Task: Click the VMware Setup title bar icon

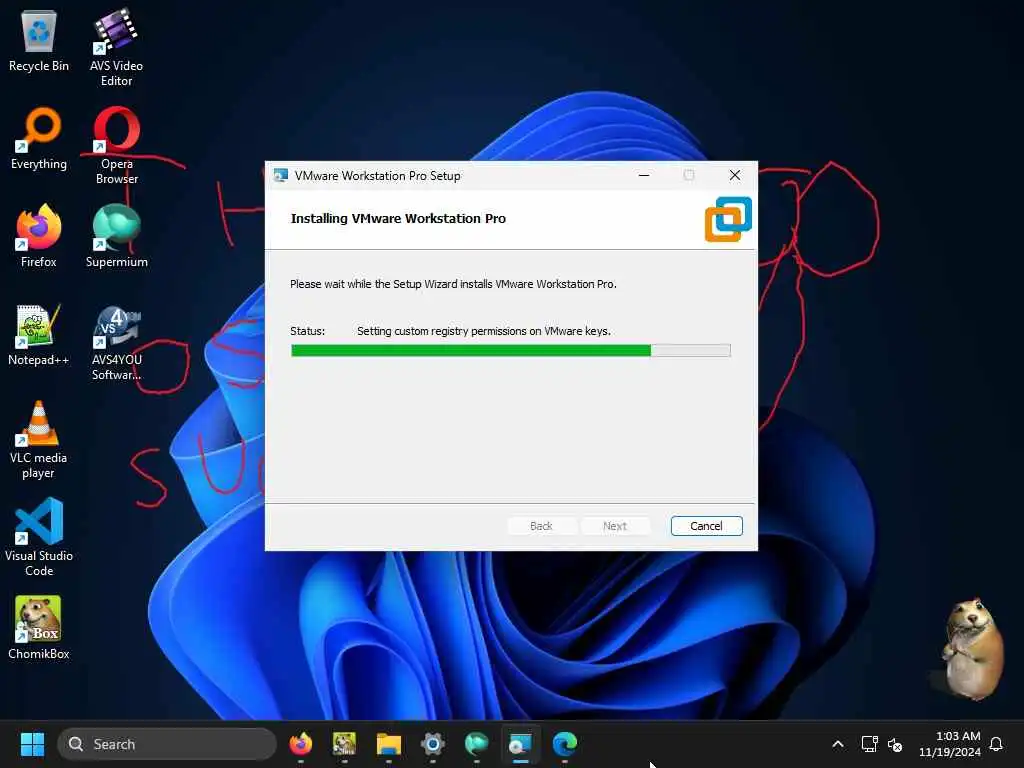Action: point(281,176)
